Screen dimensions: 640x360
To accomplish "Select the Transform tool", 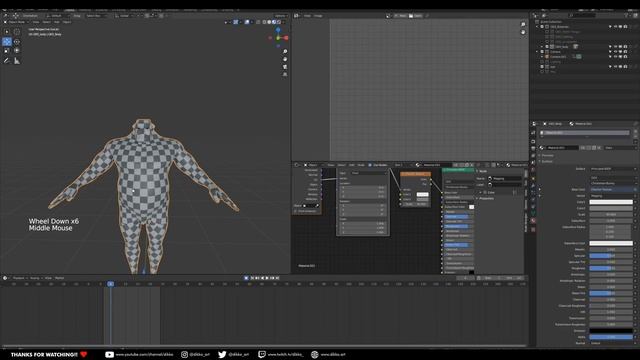I will (17, 51).
